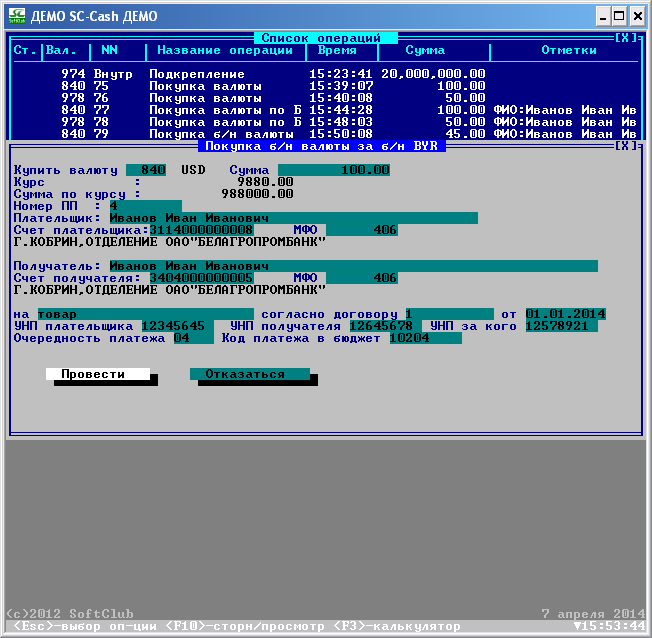Click the Провести button
Image resolution: width=652 pixels, height=638 pixels.
click(x=98, y=374)
